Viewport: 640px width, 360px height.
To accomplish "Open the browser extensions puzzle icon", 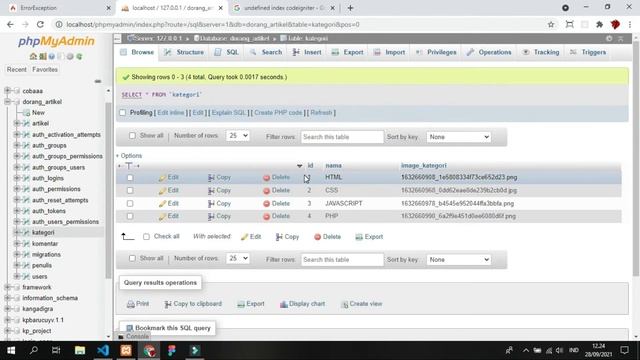I will click(600, 24).
